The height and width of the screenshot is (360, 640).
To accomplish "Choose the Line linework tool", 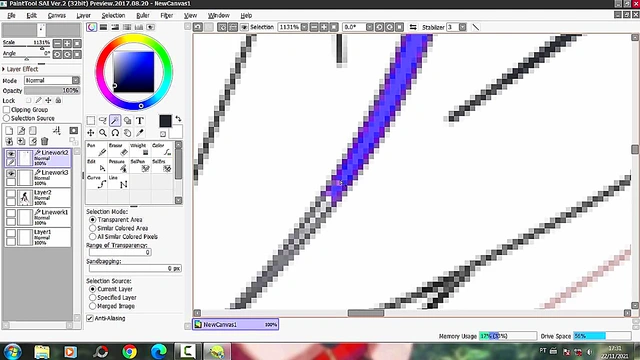I will (x=118, y=182).
